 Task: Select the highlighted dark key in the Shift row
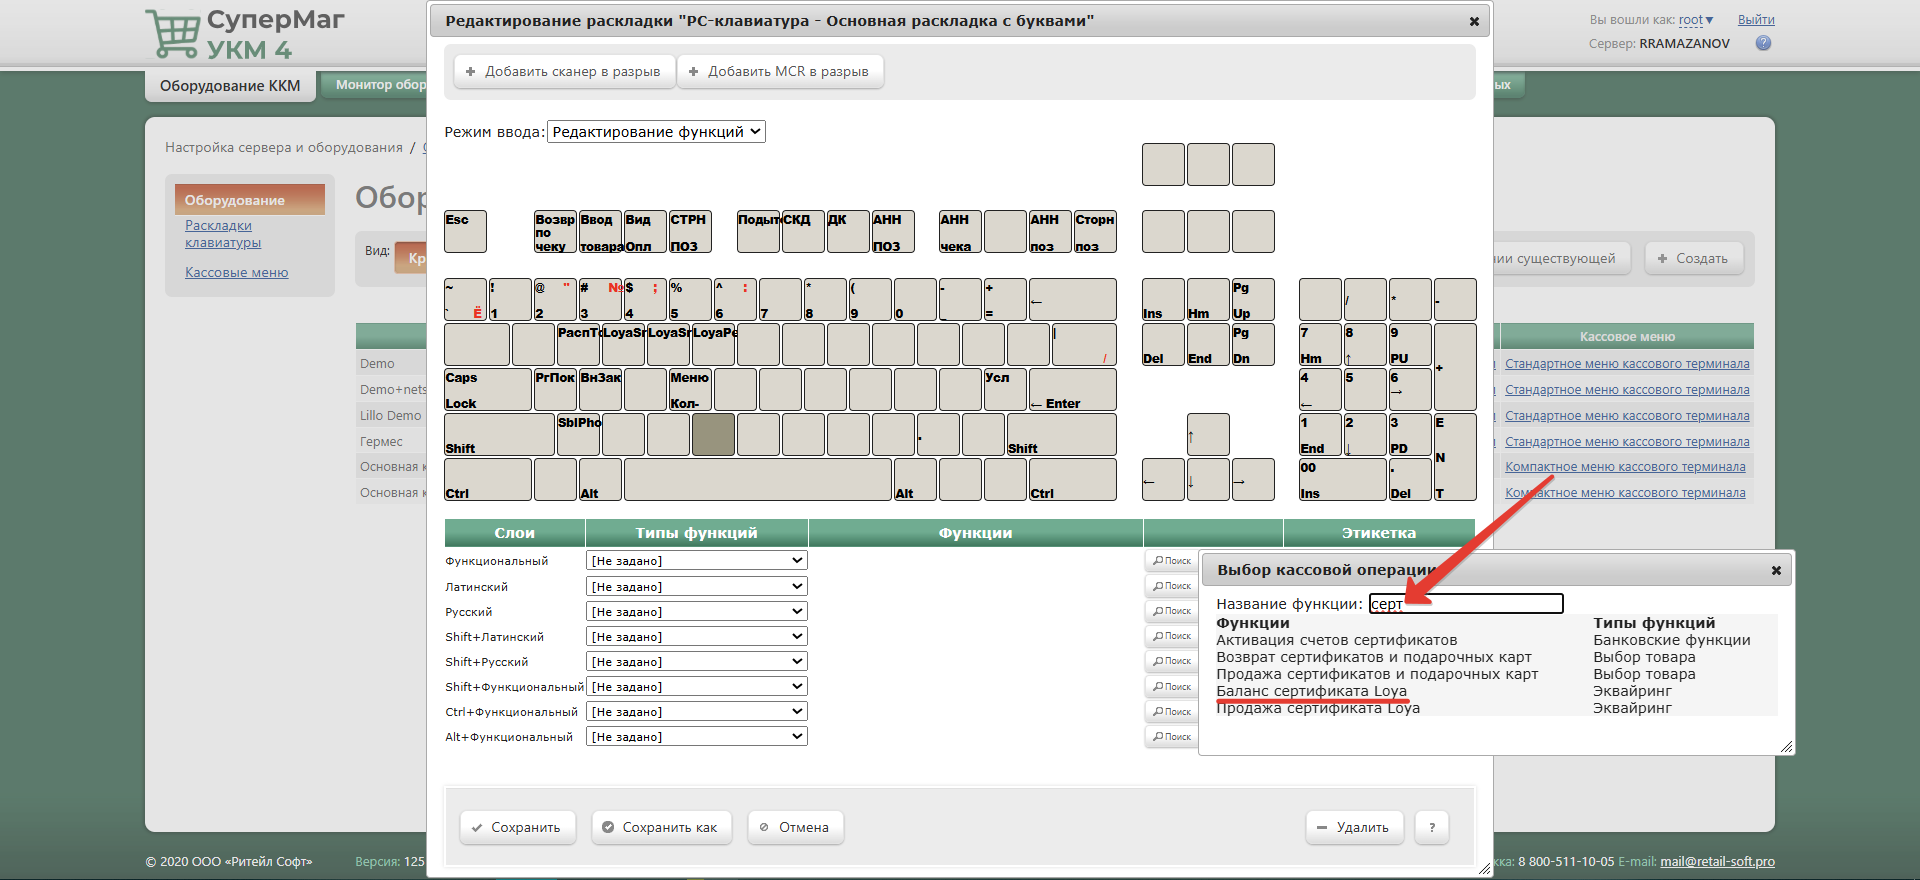[713, 435]
